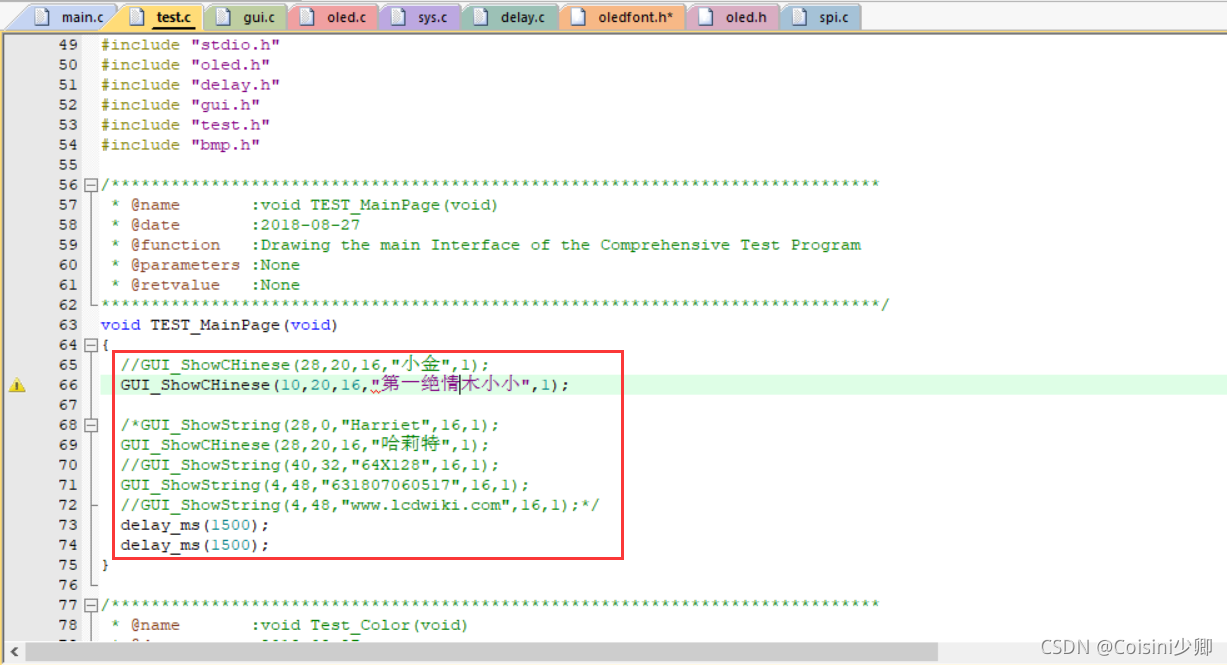Click the @name :void Test_Color(void) comment
1227x665 pixels.
point(289,625)
